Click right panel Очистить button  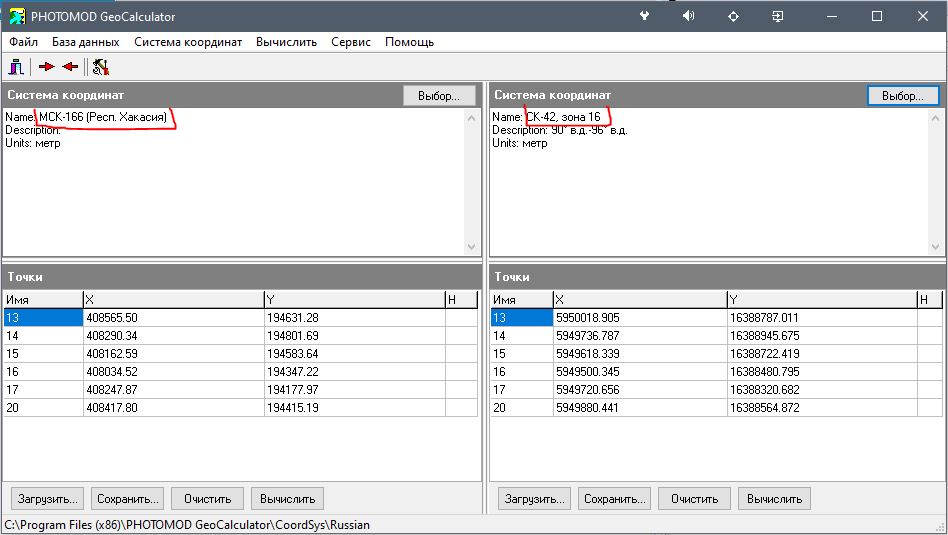[x=694, y=499]
